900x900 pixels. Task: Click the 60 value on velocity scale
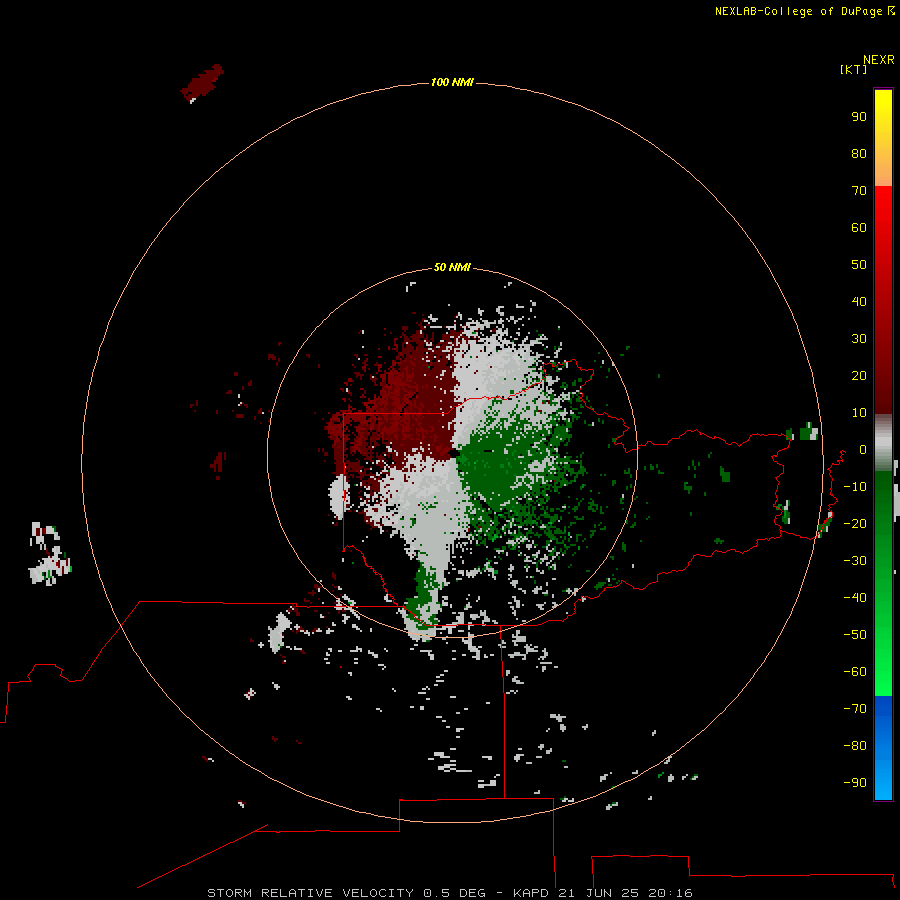pos(859,227)
